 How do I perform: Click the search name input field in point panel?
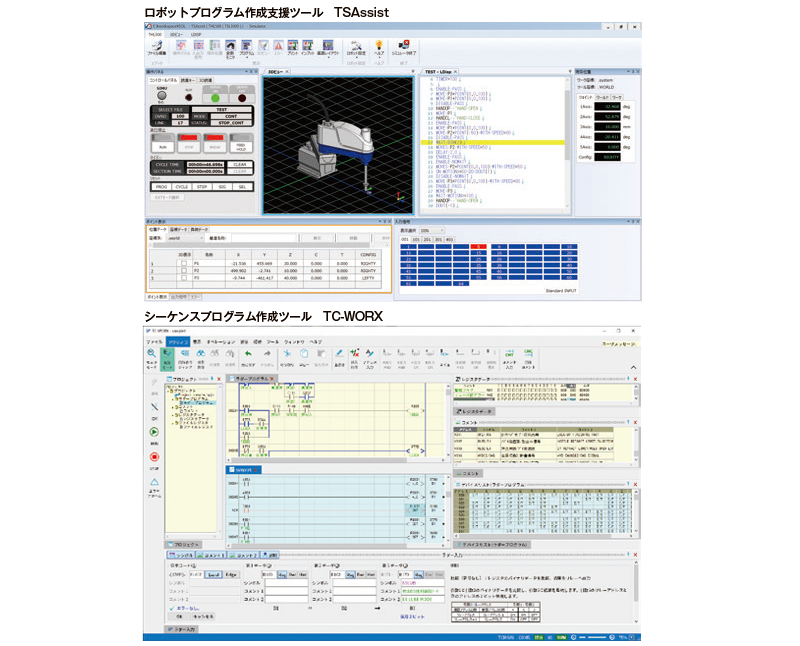coord(262,238)
